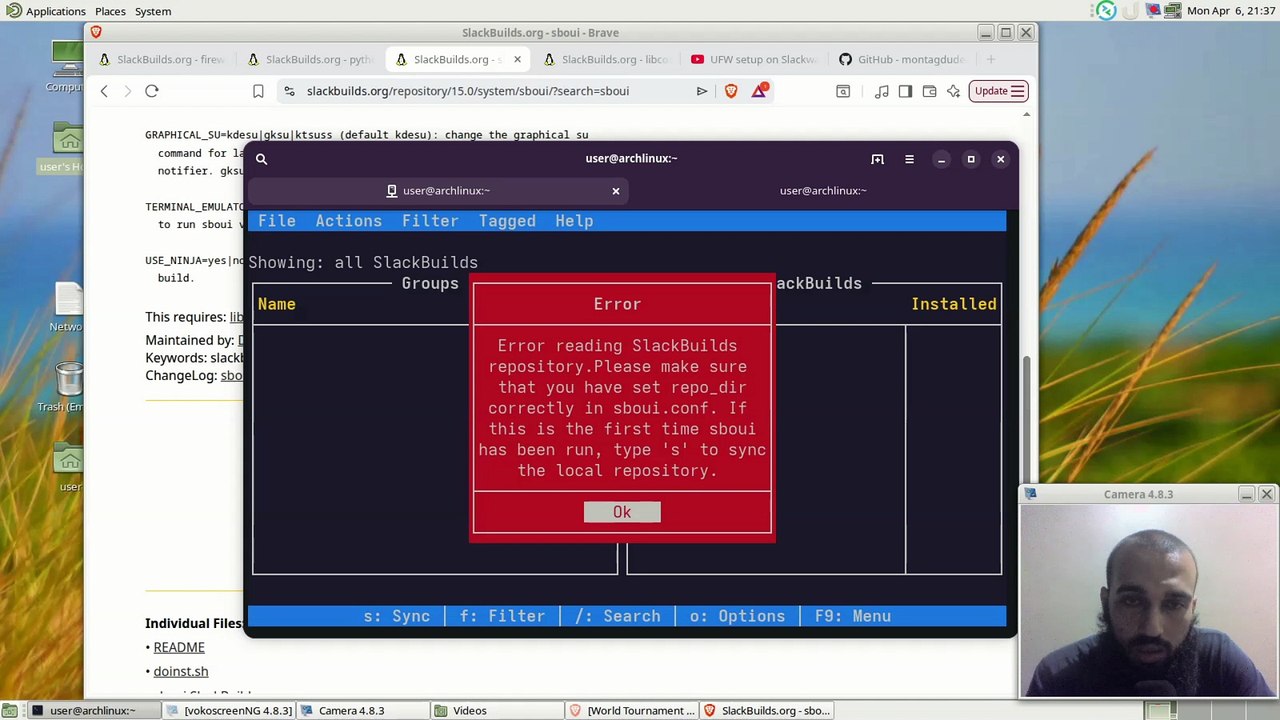Switch to SlackBuilds.org firewall browser tab
The image size is (1280, 720).
160,59
